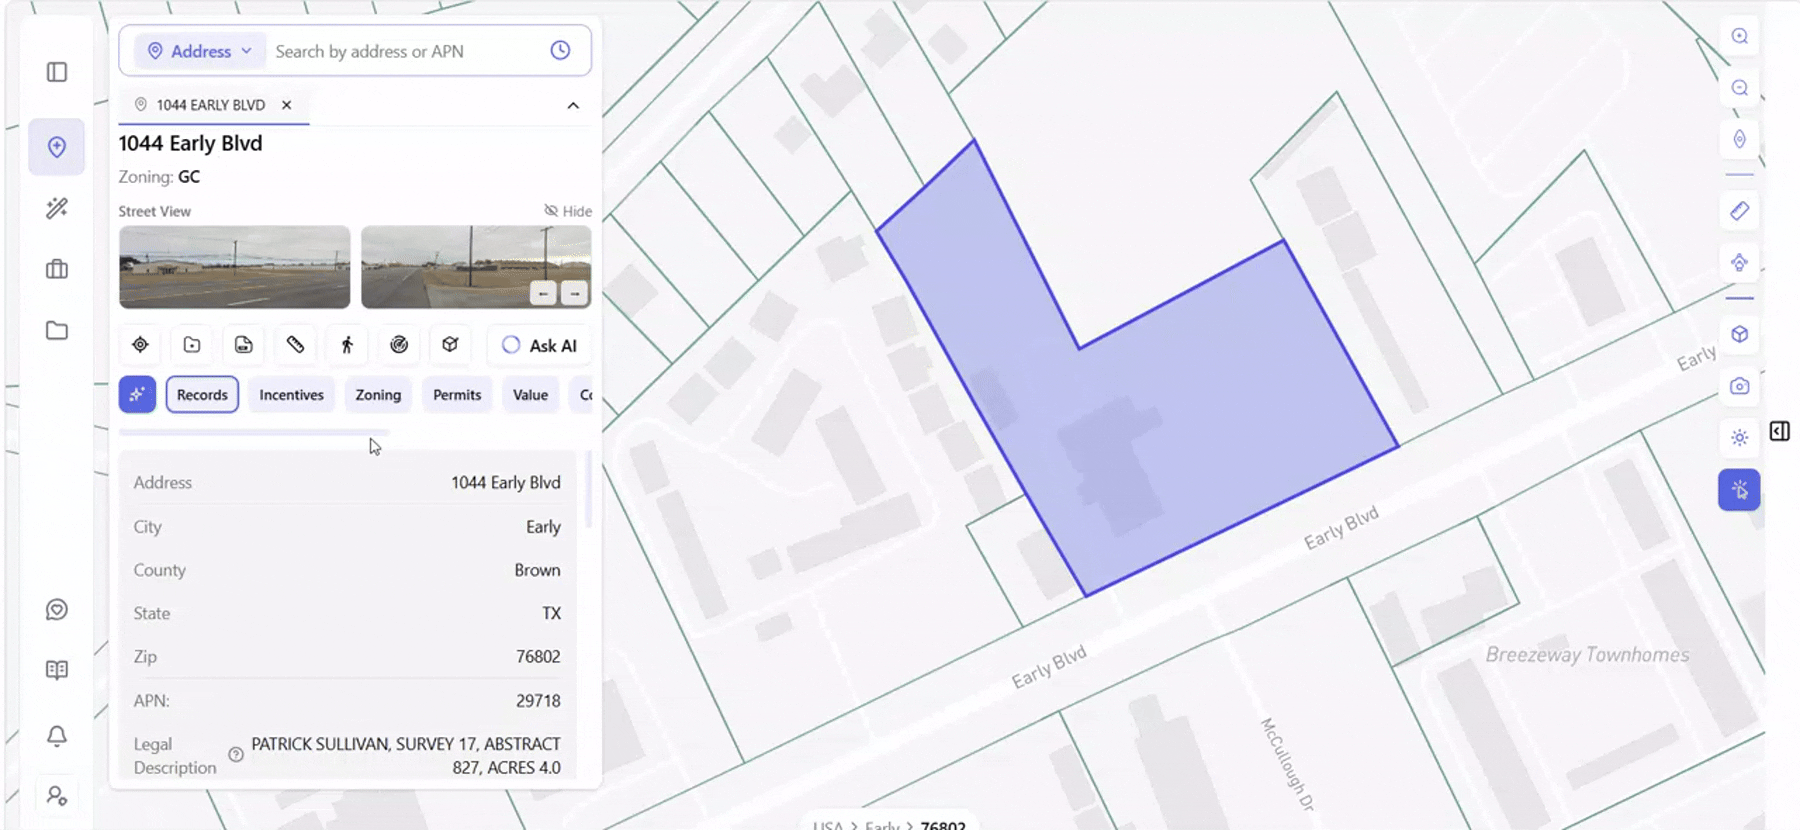The width and height of the screenshot is (1800, 830).
Task: Click the APN value 29718
Action: click(x=538, y=701)
